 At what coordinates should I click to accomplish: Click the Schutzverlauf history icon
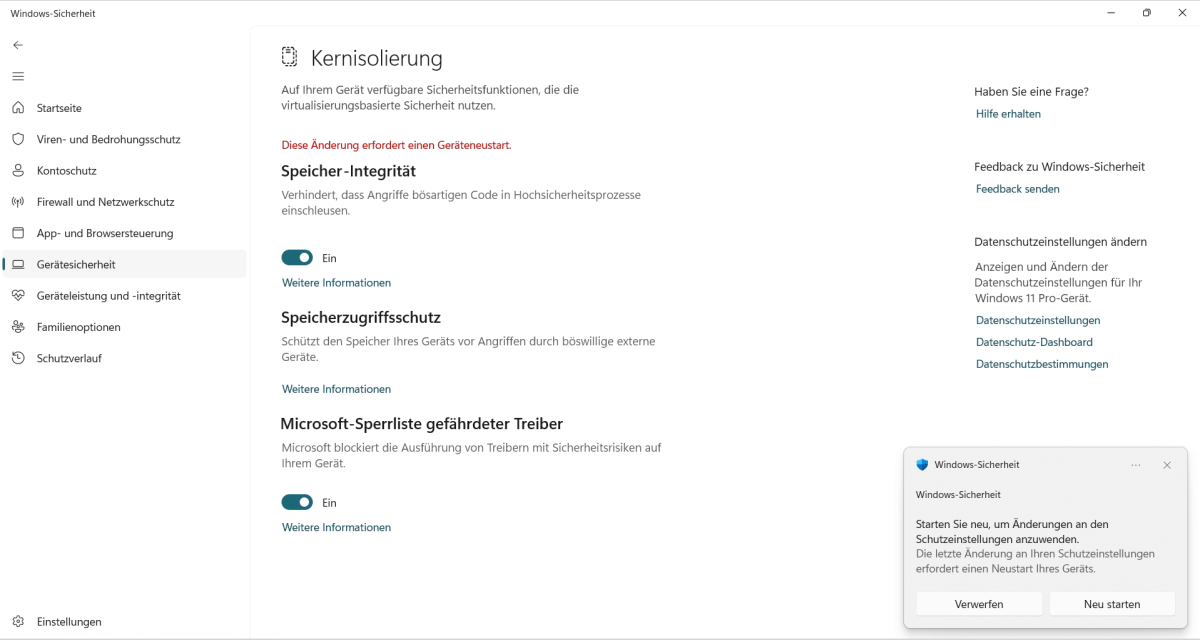(x=18, y=358)
